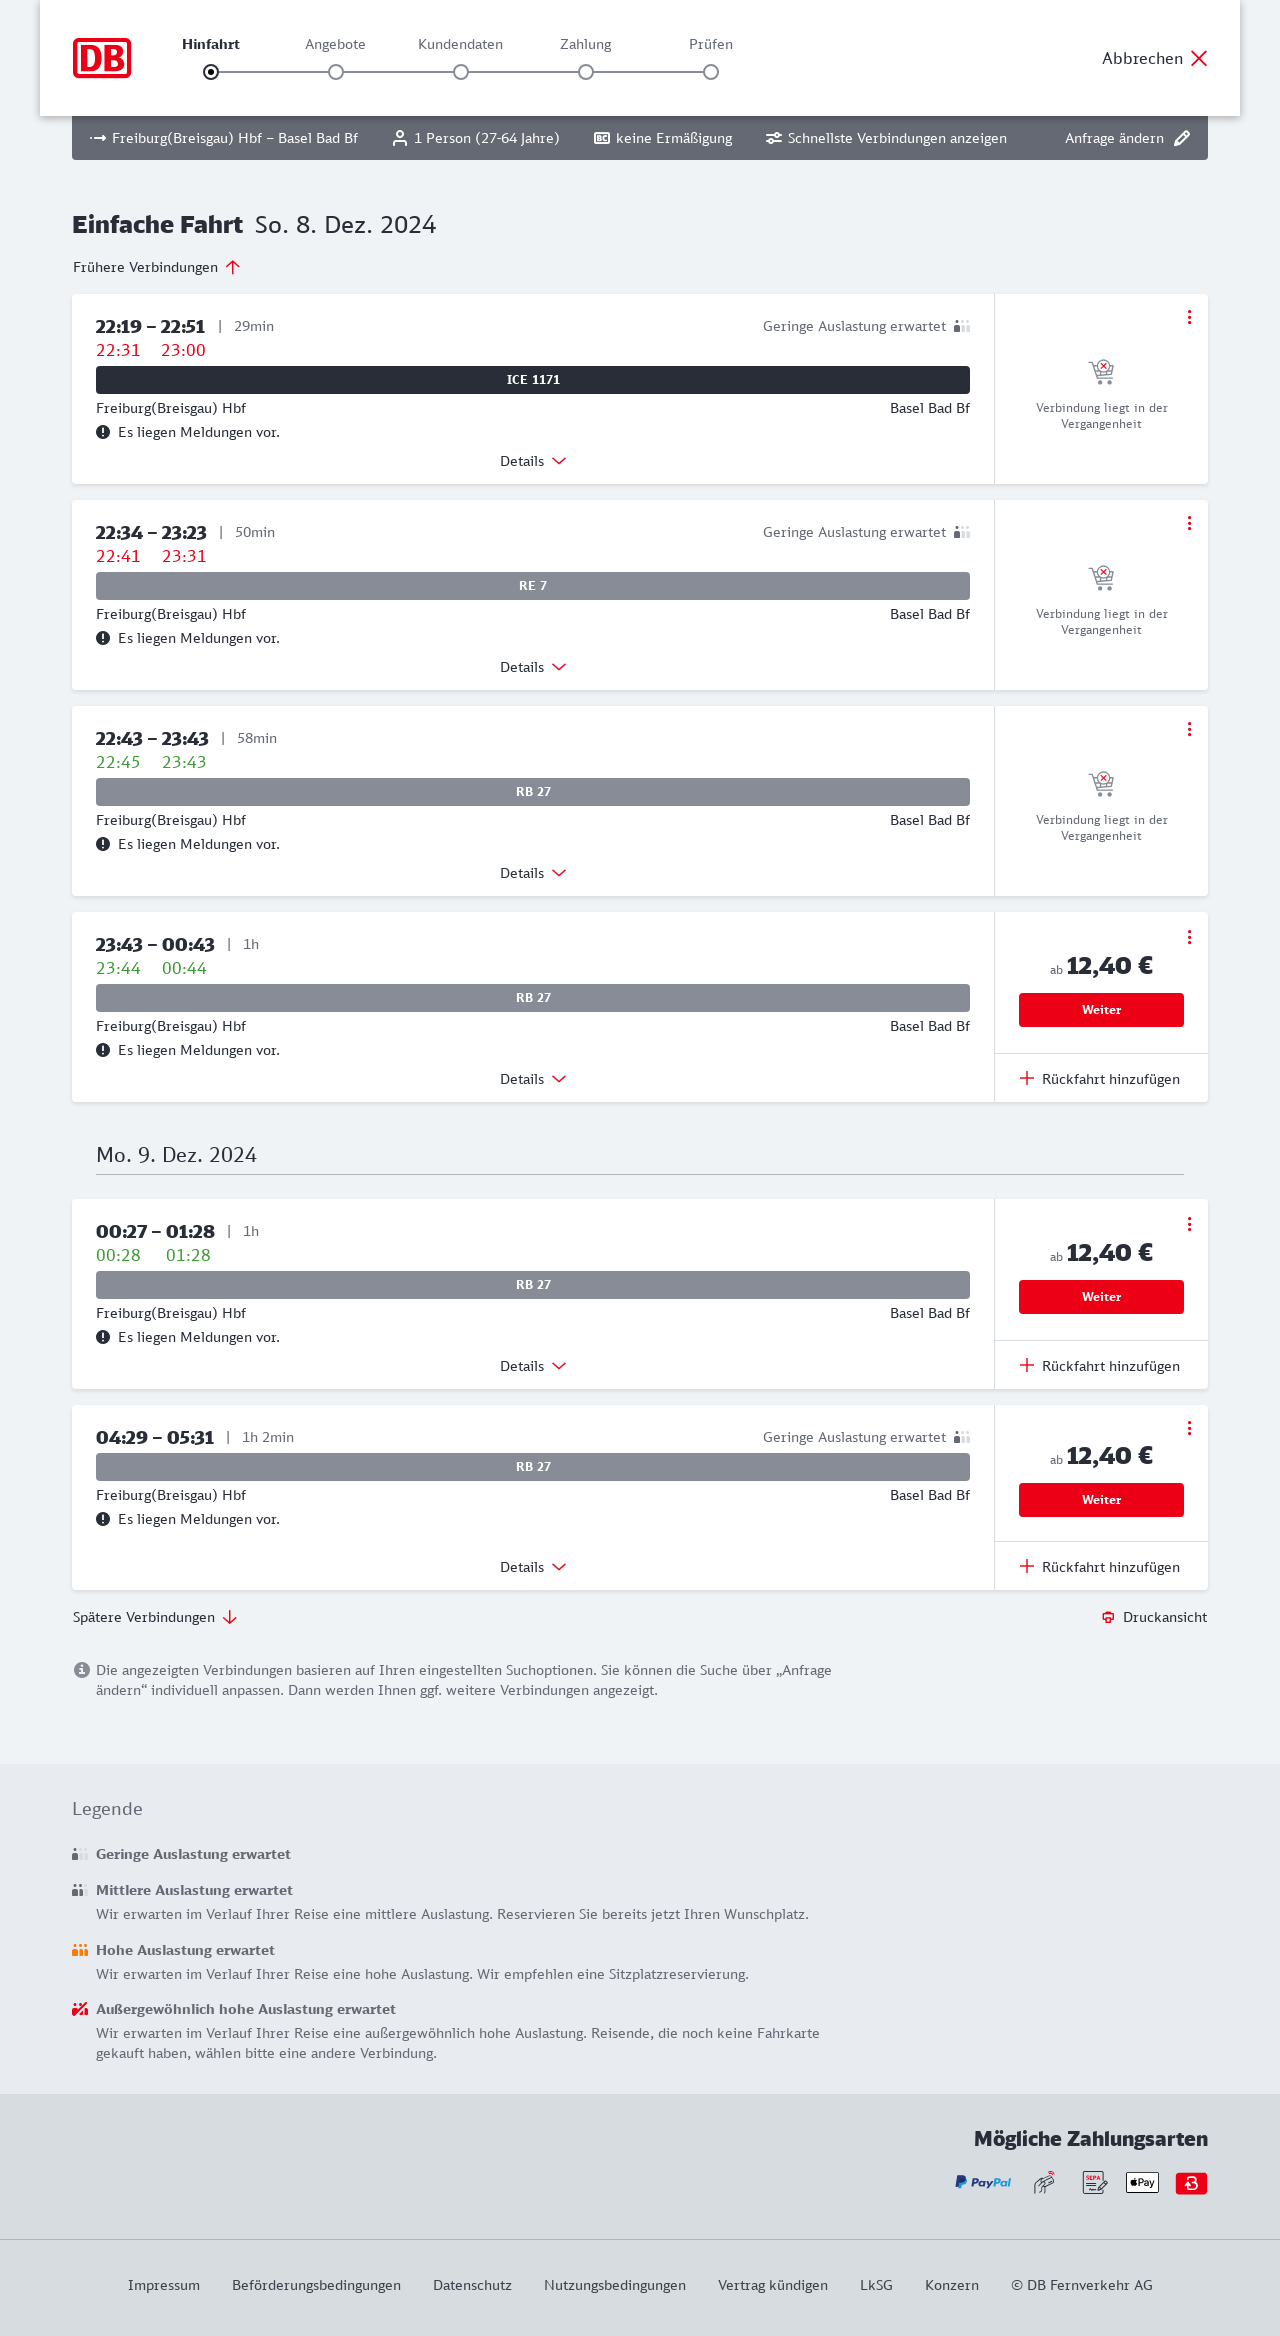Open three-dot menu for ICE 1171 connection
The width and height of the screenshot is (1280, 2336).
pos(1189,317)
